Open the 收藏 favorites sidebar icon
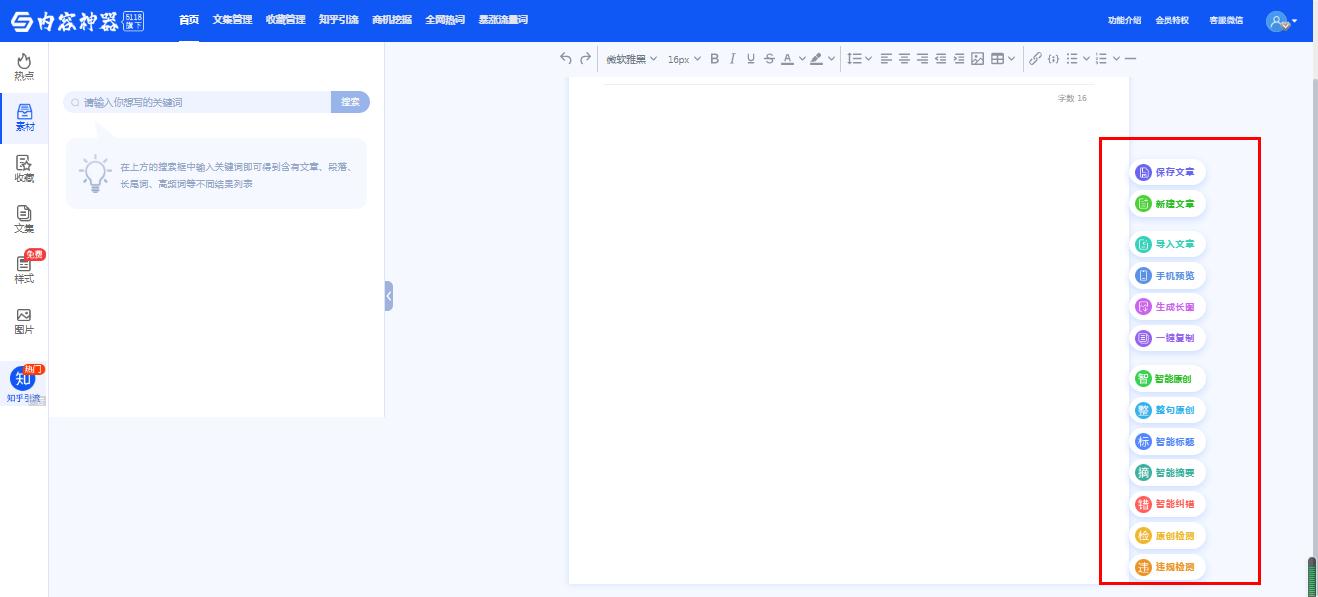This screenshot has height=597, width=1318. click(24, 168)
